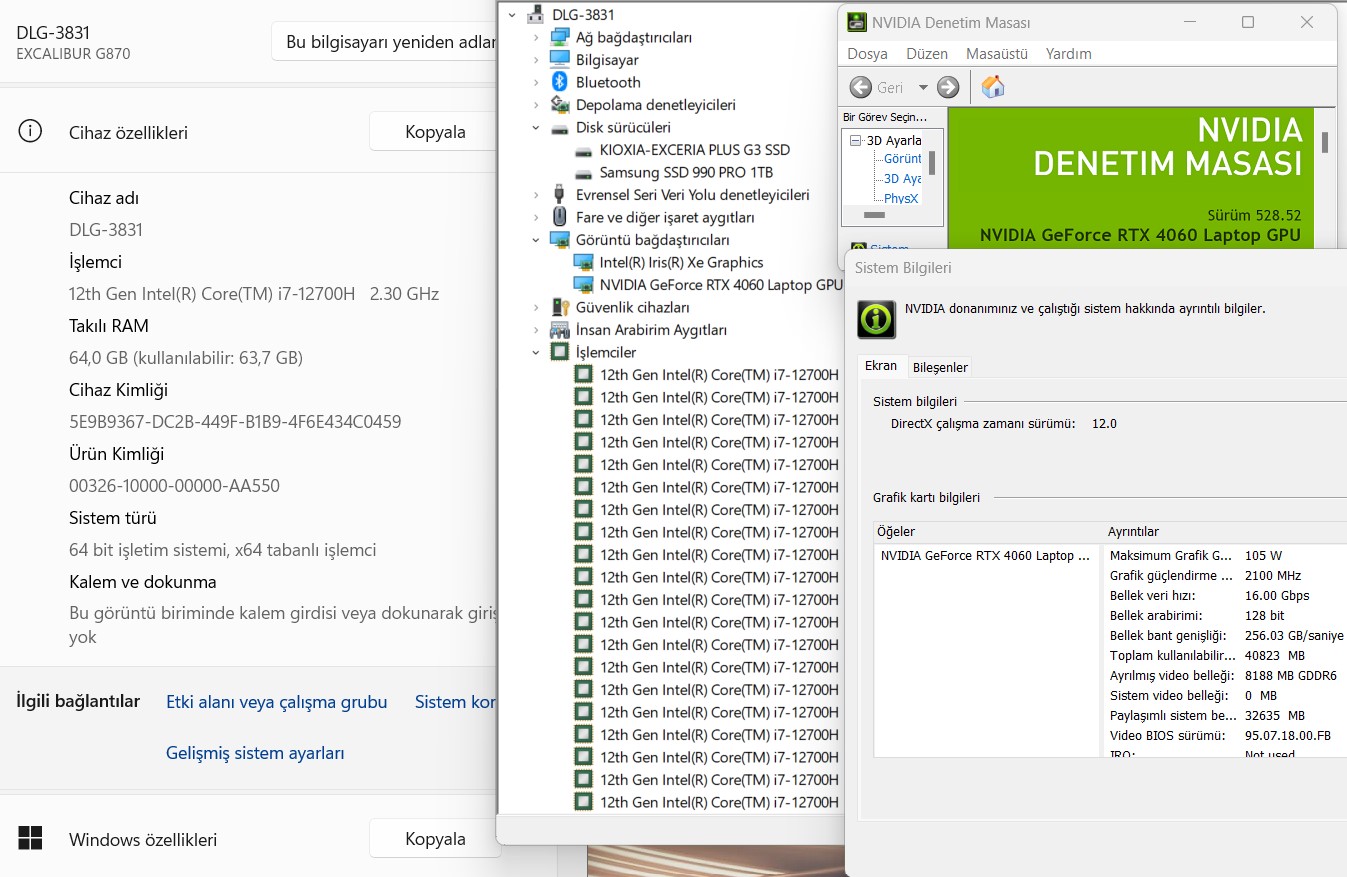
Task: Click the processor chip icon beside İşlemciler
Action: [x=560, y=352]
